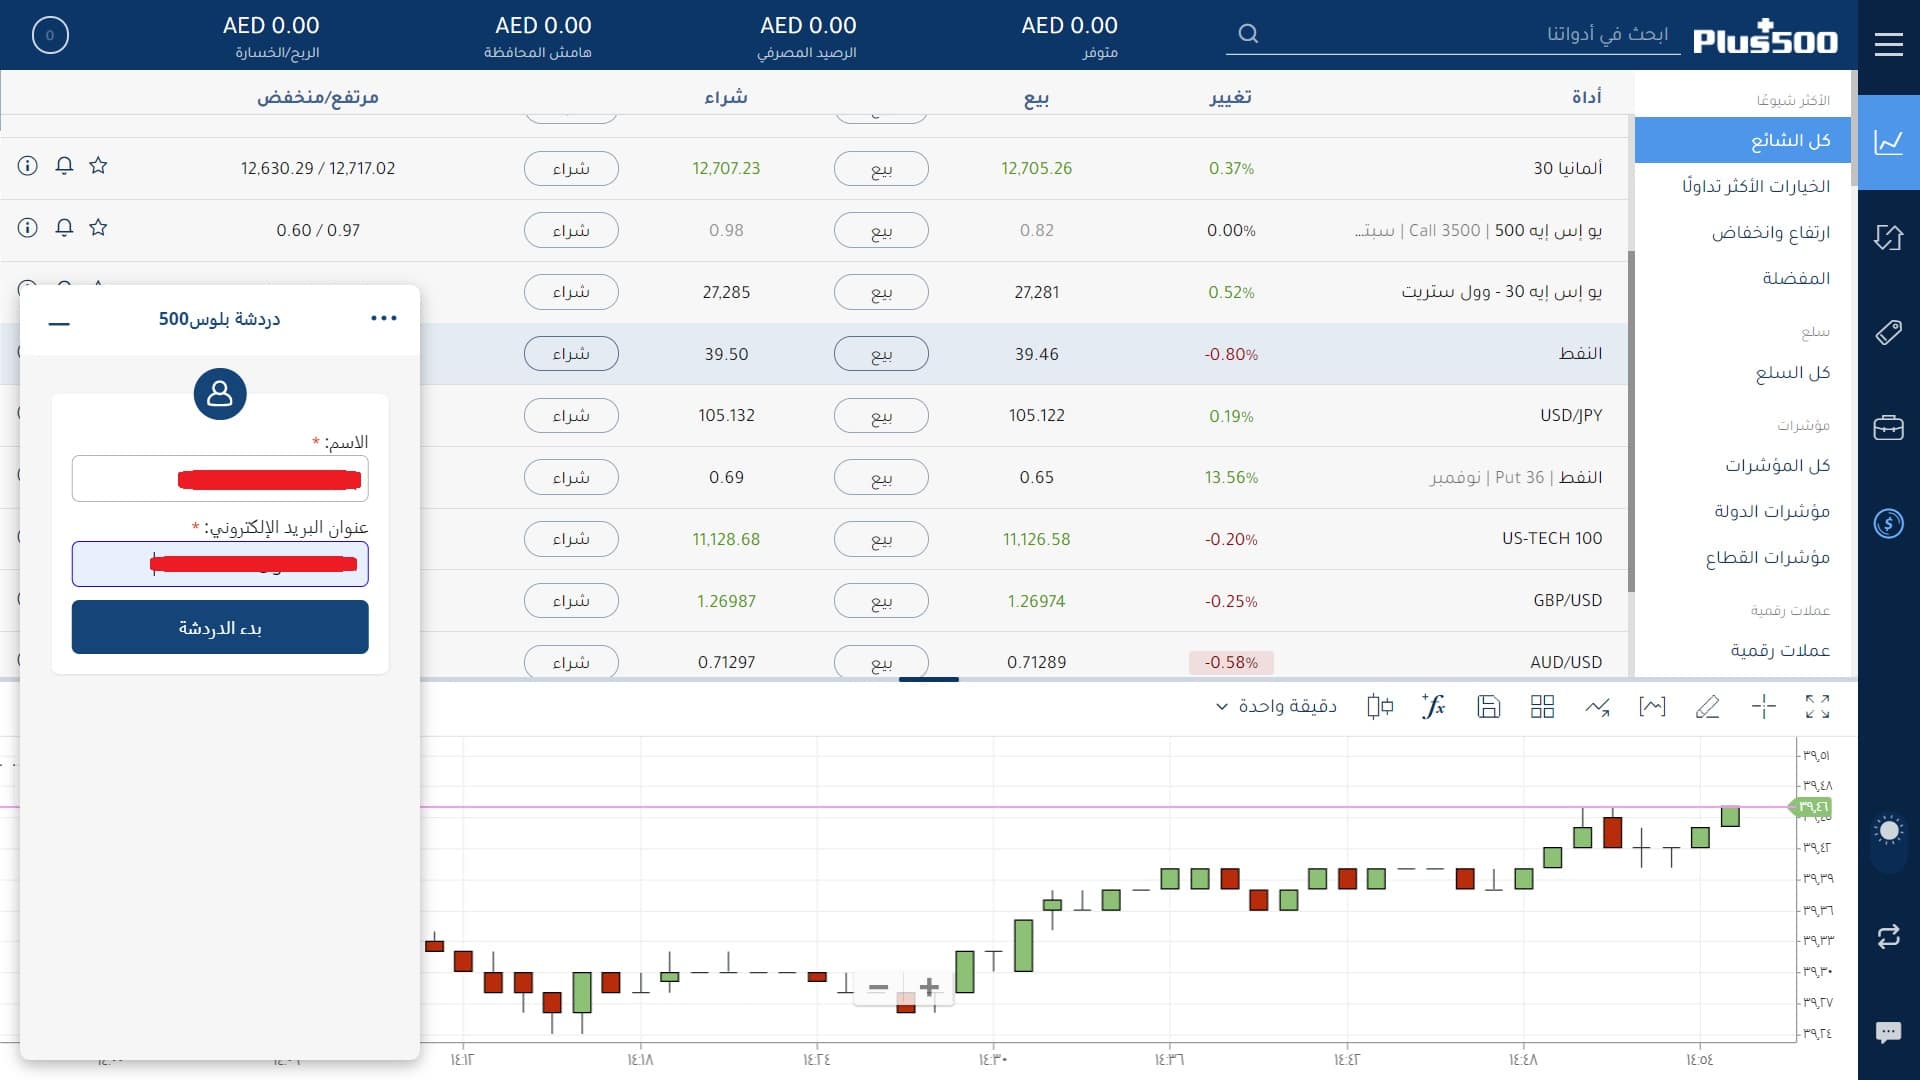Screen dimensions: 1920x1080
Task: Open the chat bubble icon in sidebar
Action: point(1888,1032)
